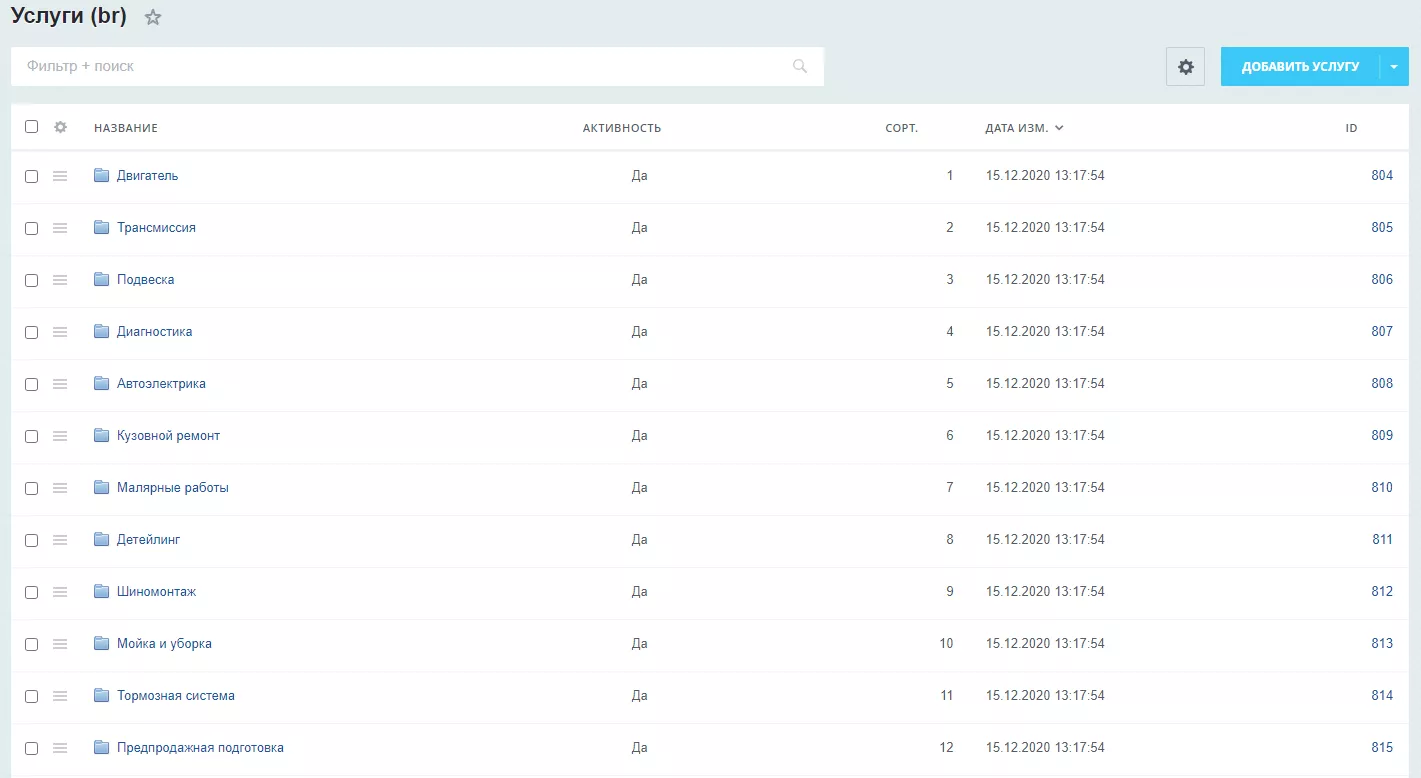Open row menu for Трансмиссия
1421x778 pixels.
click(60, 228)
